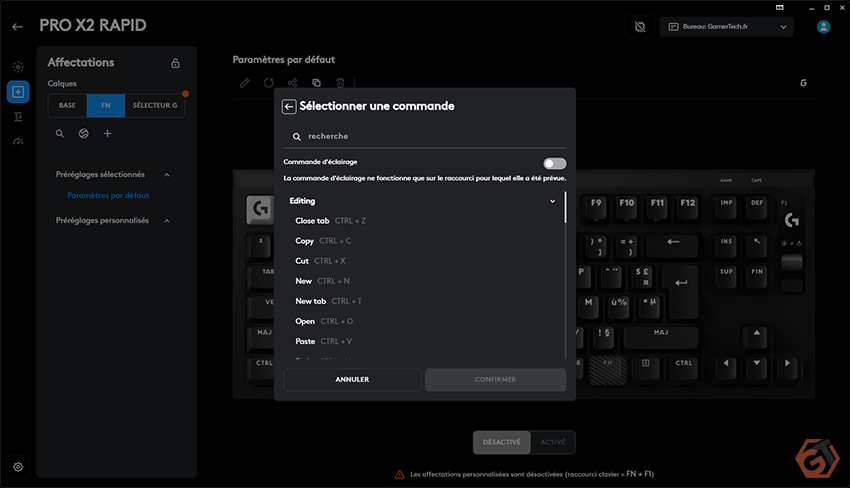The image size is (850, 488).
Task: Click the trash delete icon
Action: (x=340, y=83)
